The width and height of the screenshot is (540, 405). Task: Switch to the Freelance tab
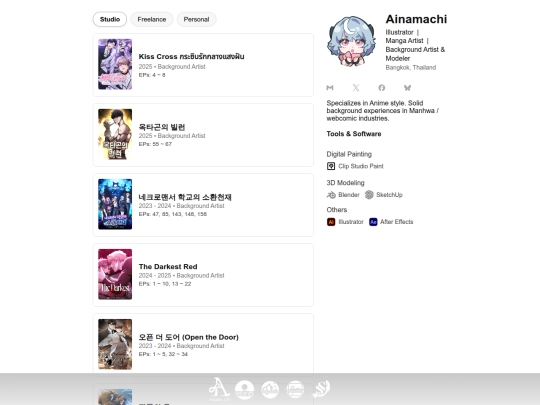click(x=152, y=19)
